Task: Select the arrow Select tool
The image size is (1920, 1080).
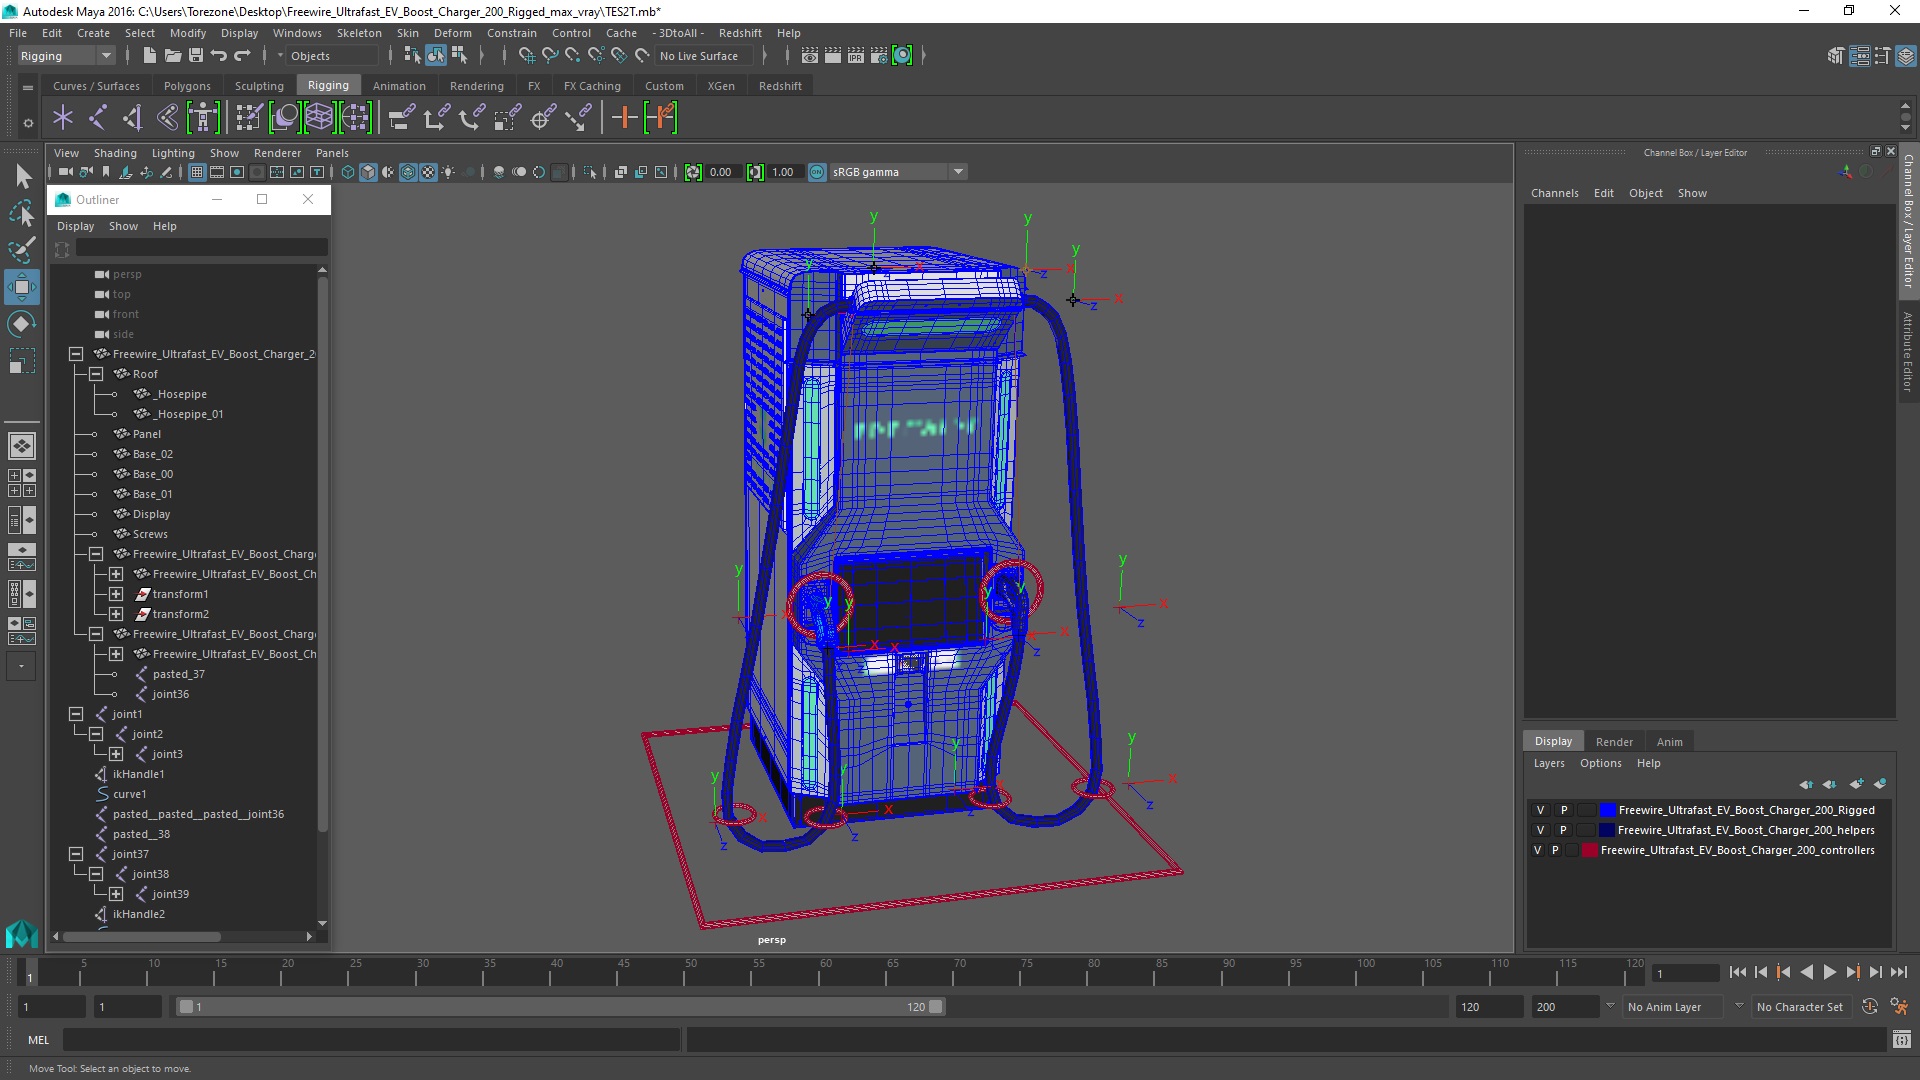Action: coord(22,177)
